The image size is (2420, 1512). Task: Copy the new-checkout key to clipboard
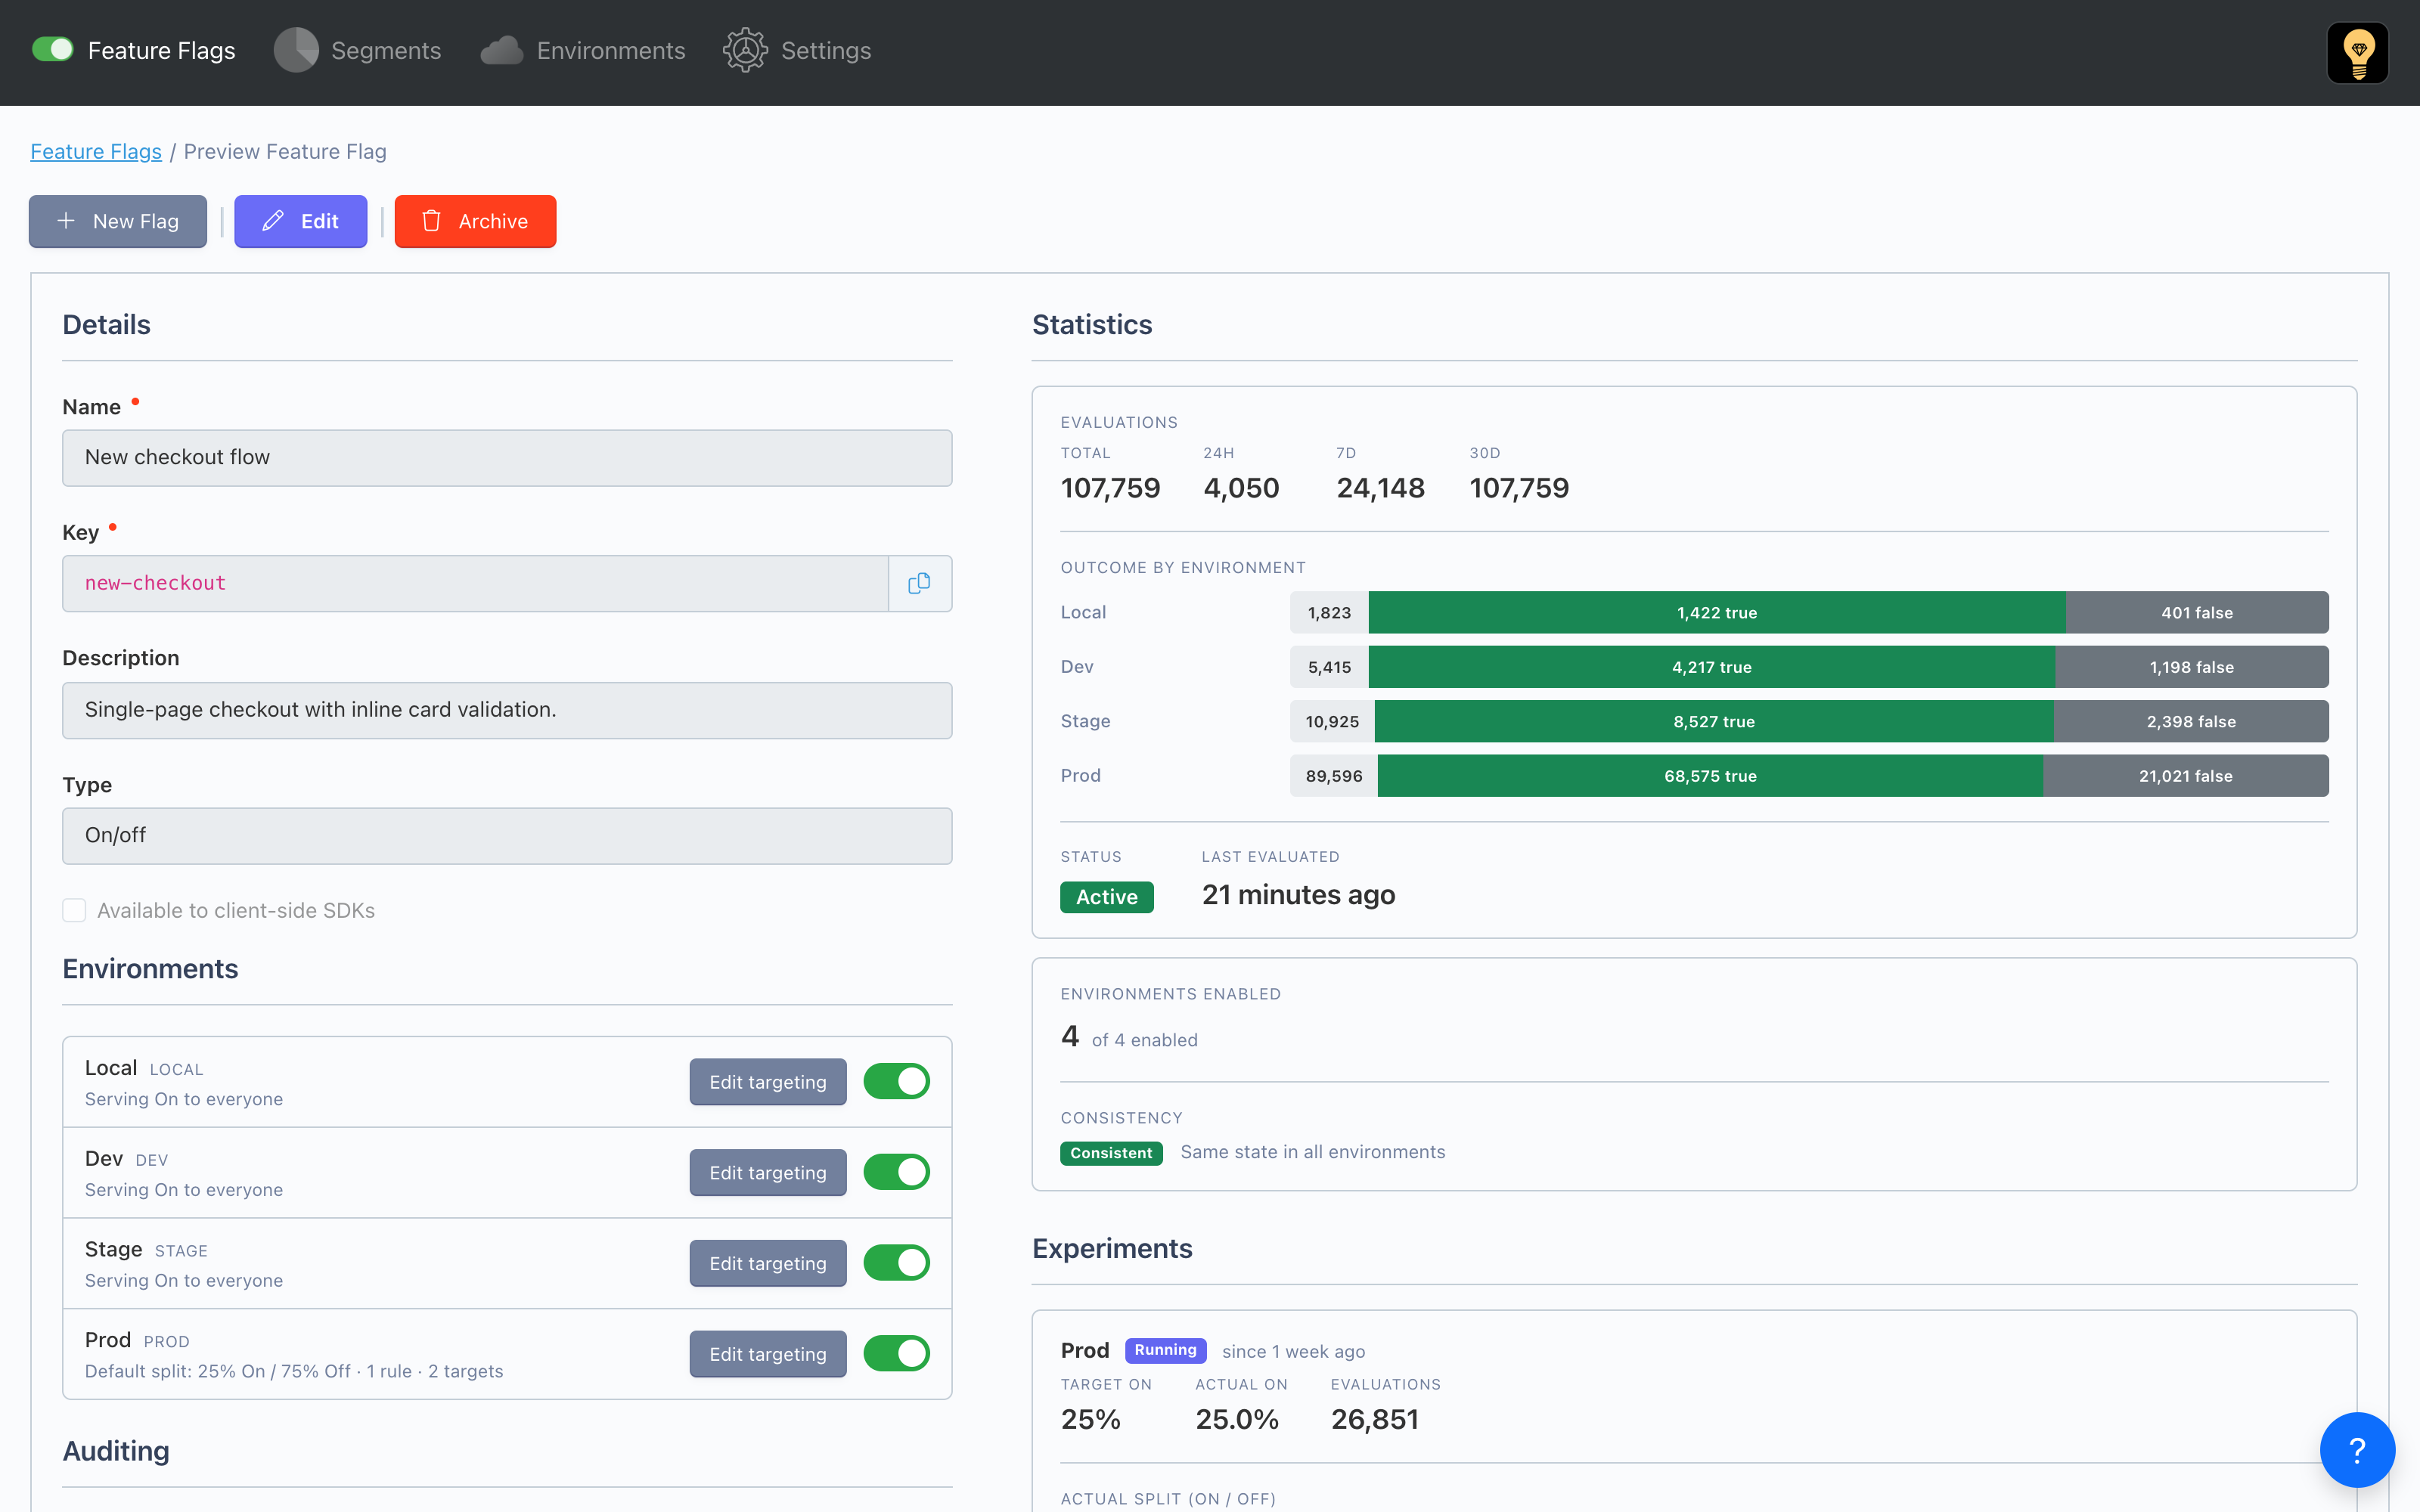[x=919, y=583]
